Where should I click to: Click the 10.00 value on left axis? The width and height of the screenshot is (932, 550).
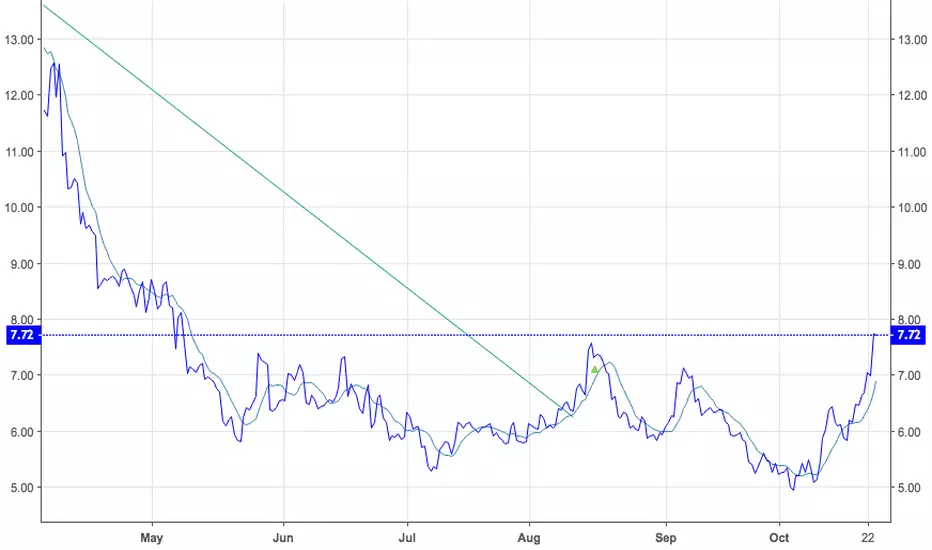(19, 208)
